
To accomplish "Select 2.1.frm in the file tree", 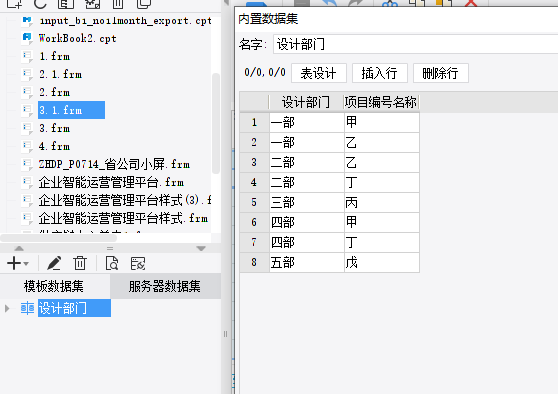I will pos(60,74).
